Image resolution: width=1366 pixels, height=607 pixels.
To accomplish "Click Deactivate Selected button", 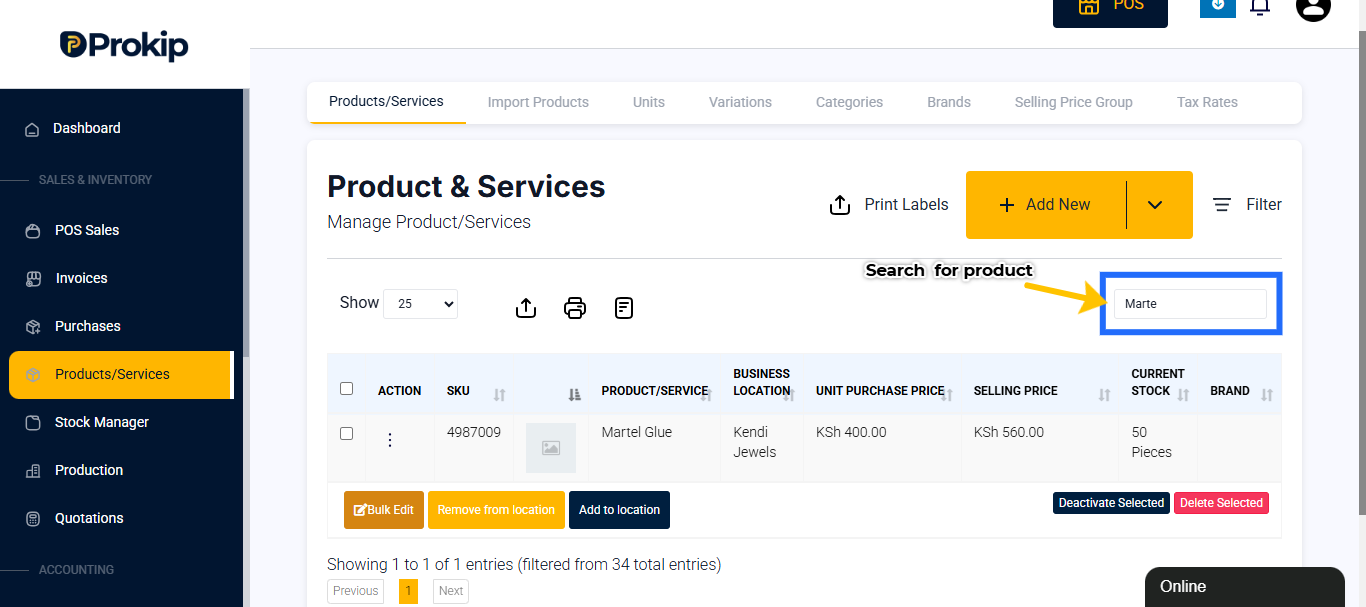I will point(1111,503).
